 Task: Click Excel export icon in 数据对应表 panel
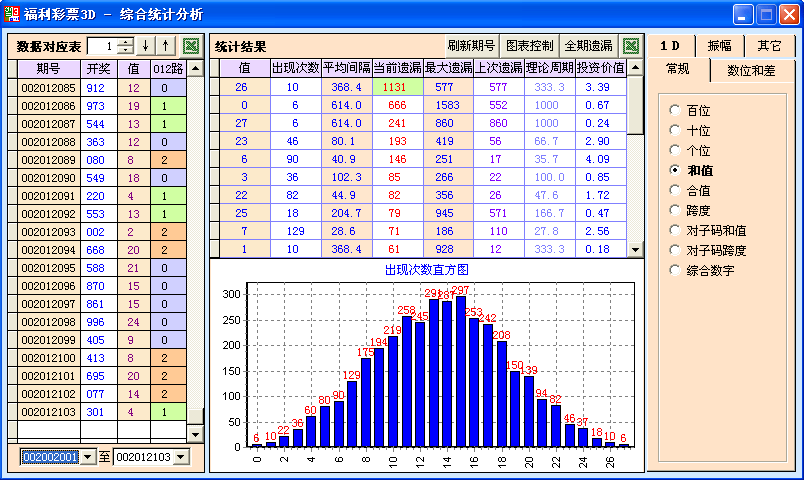191,46
